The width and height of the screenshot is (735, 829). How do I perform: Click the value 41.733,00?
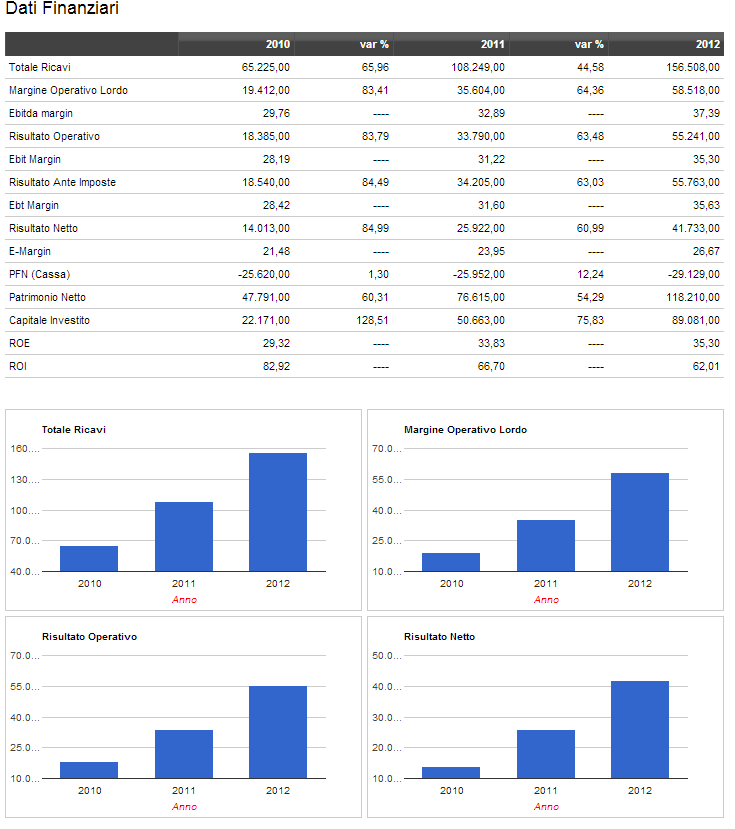click(696, 228)
